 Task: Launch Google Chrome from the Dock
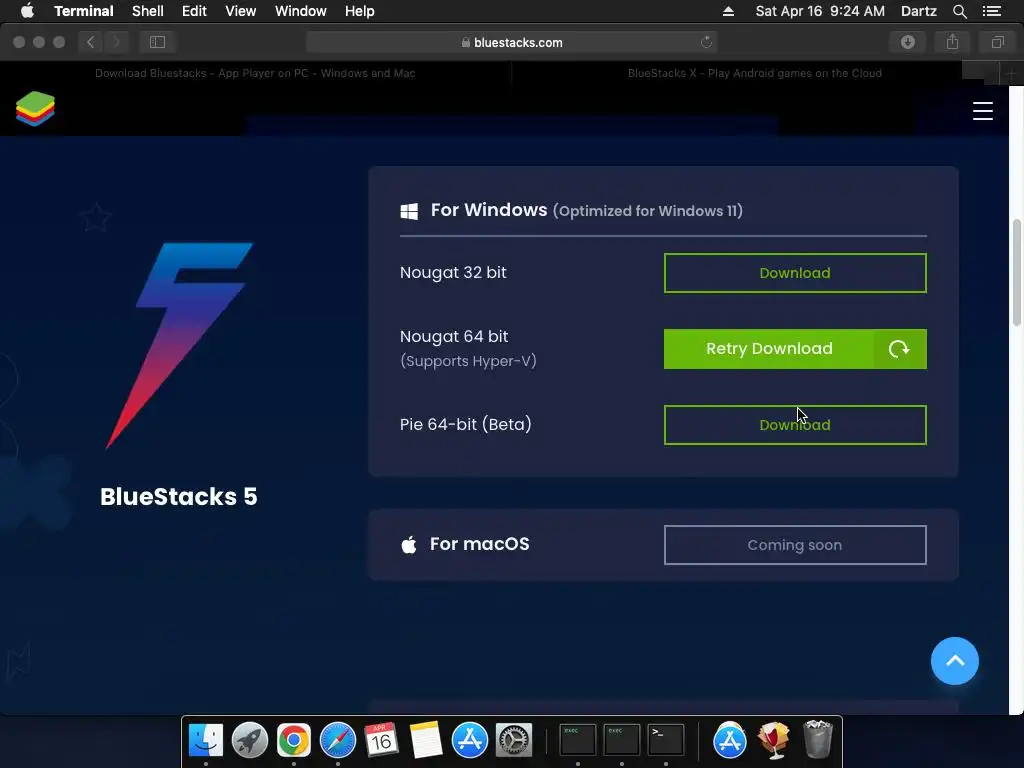point(294,740)
